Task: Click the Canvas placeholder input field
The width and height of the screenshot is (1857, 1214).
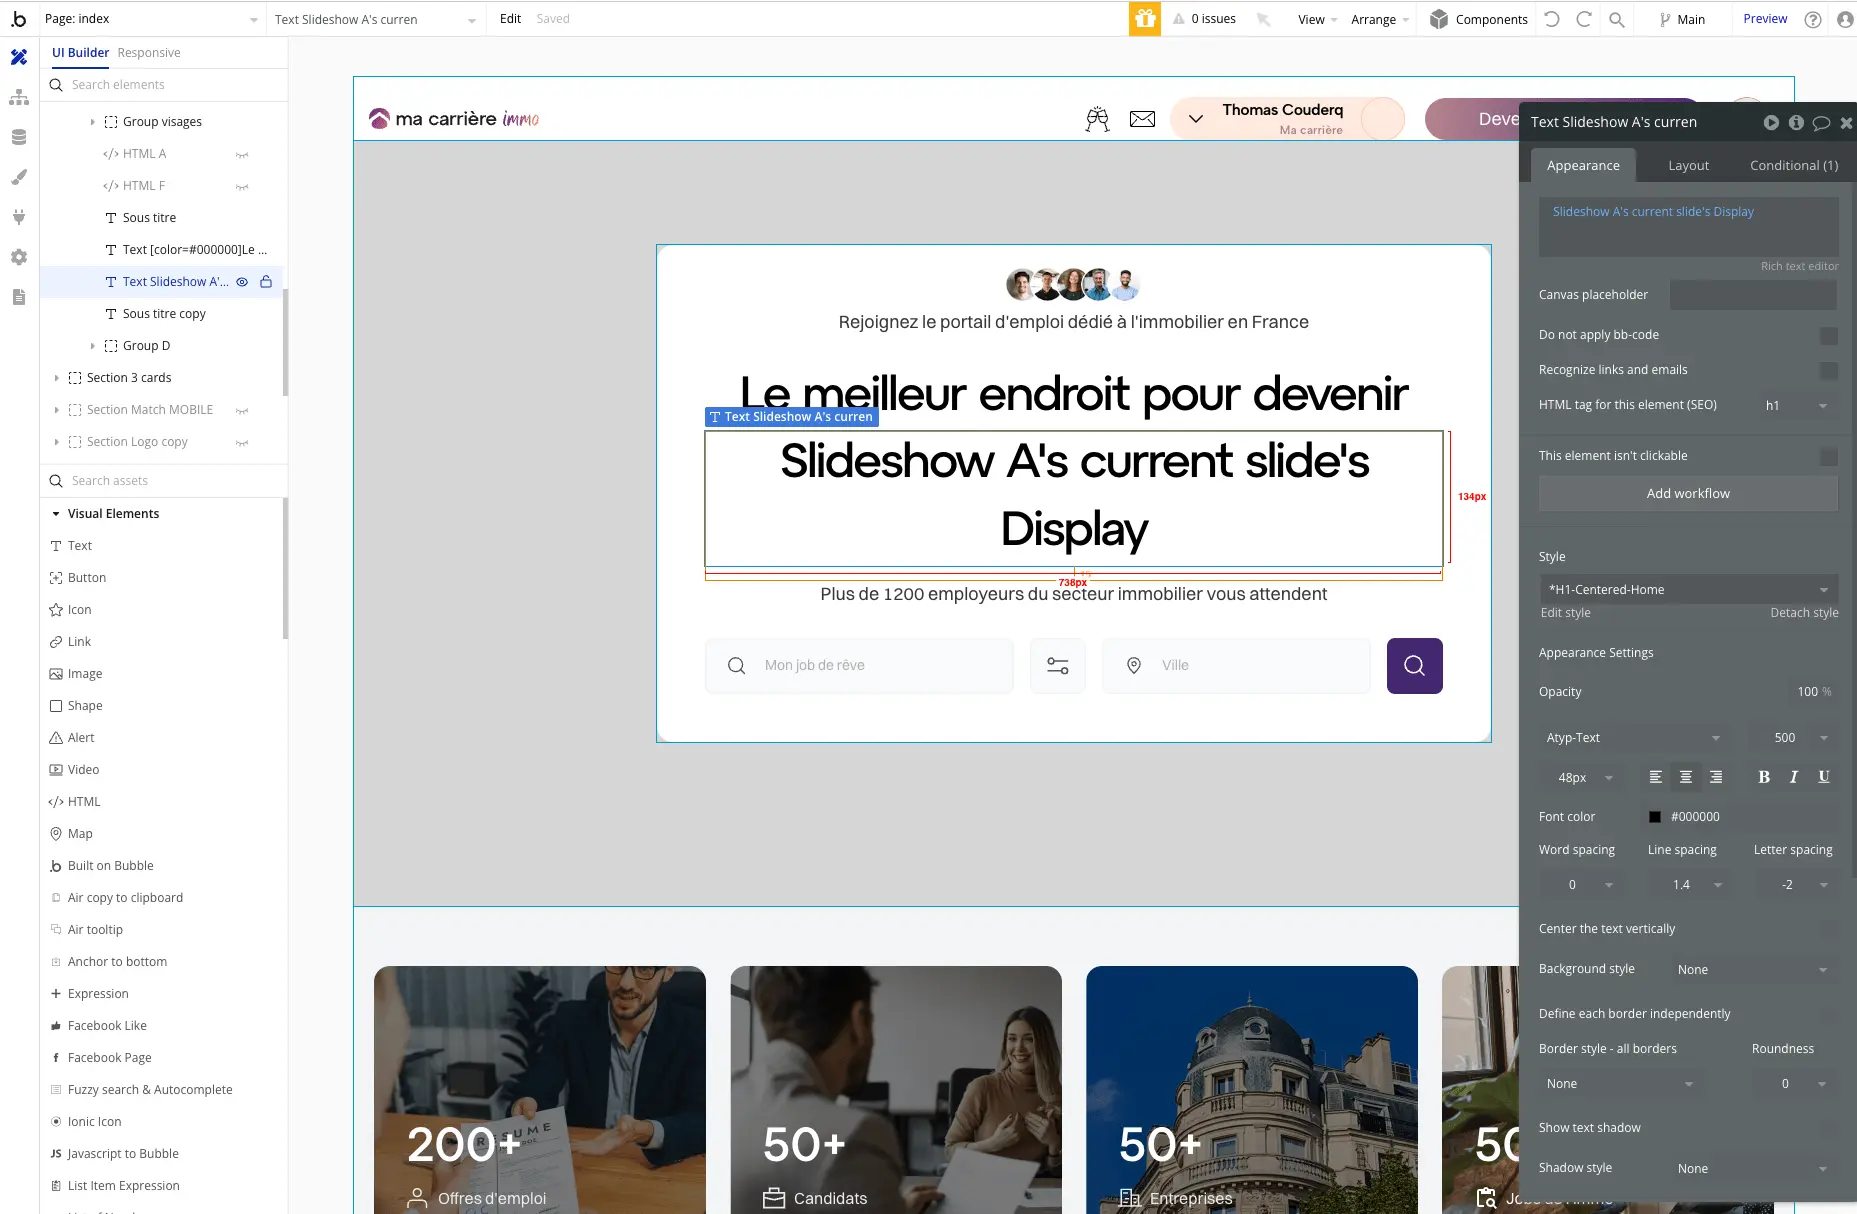Action: point(1753,295)
